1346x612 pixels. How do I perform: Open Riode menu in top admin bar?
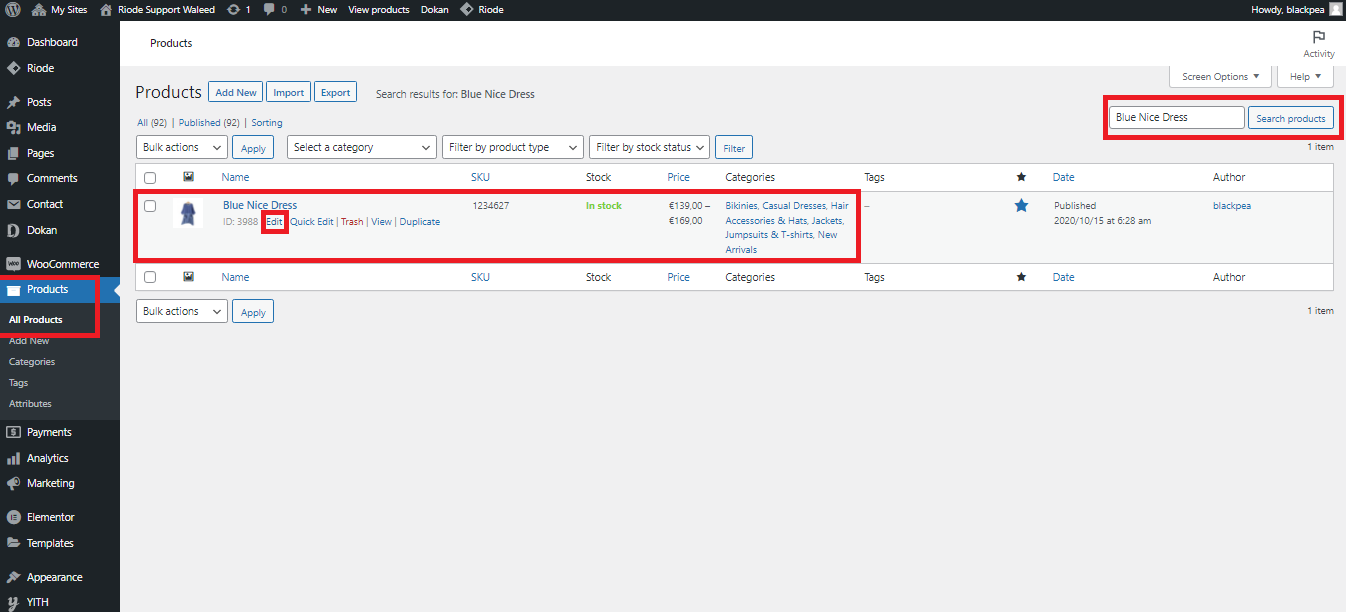[x=482, y=9]
